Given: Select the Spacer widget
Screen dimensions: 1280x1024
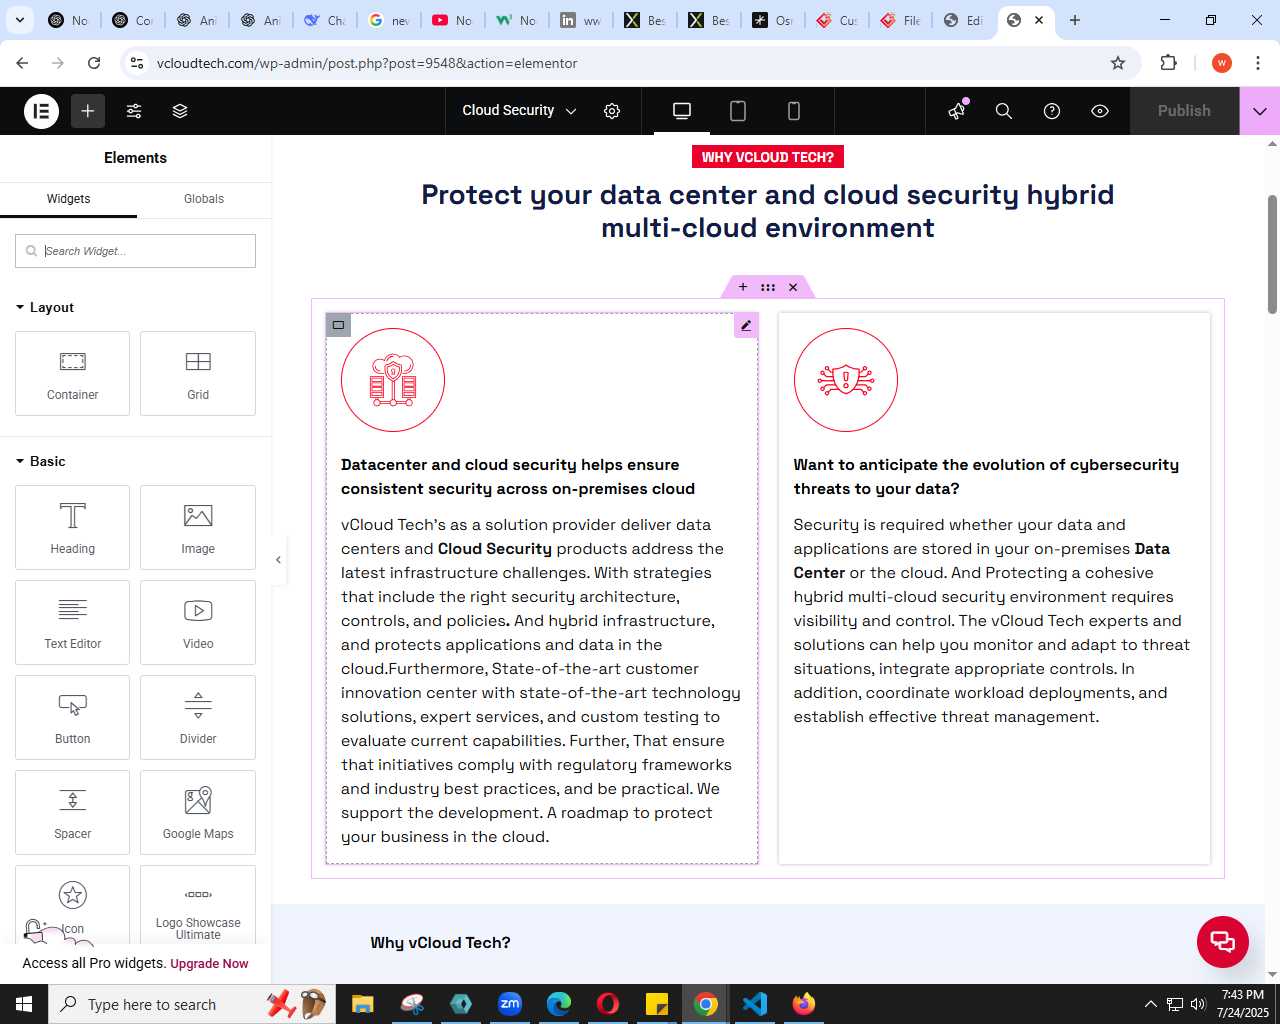Looking at the screenshot, I should [72, 812].
